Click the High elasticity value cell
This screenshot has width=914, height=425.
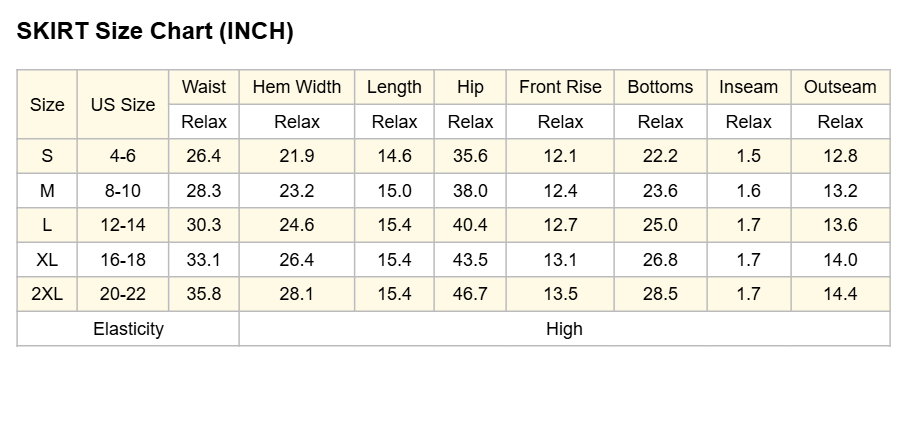tap(564, 329)
